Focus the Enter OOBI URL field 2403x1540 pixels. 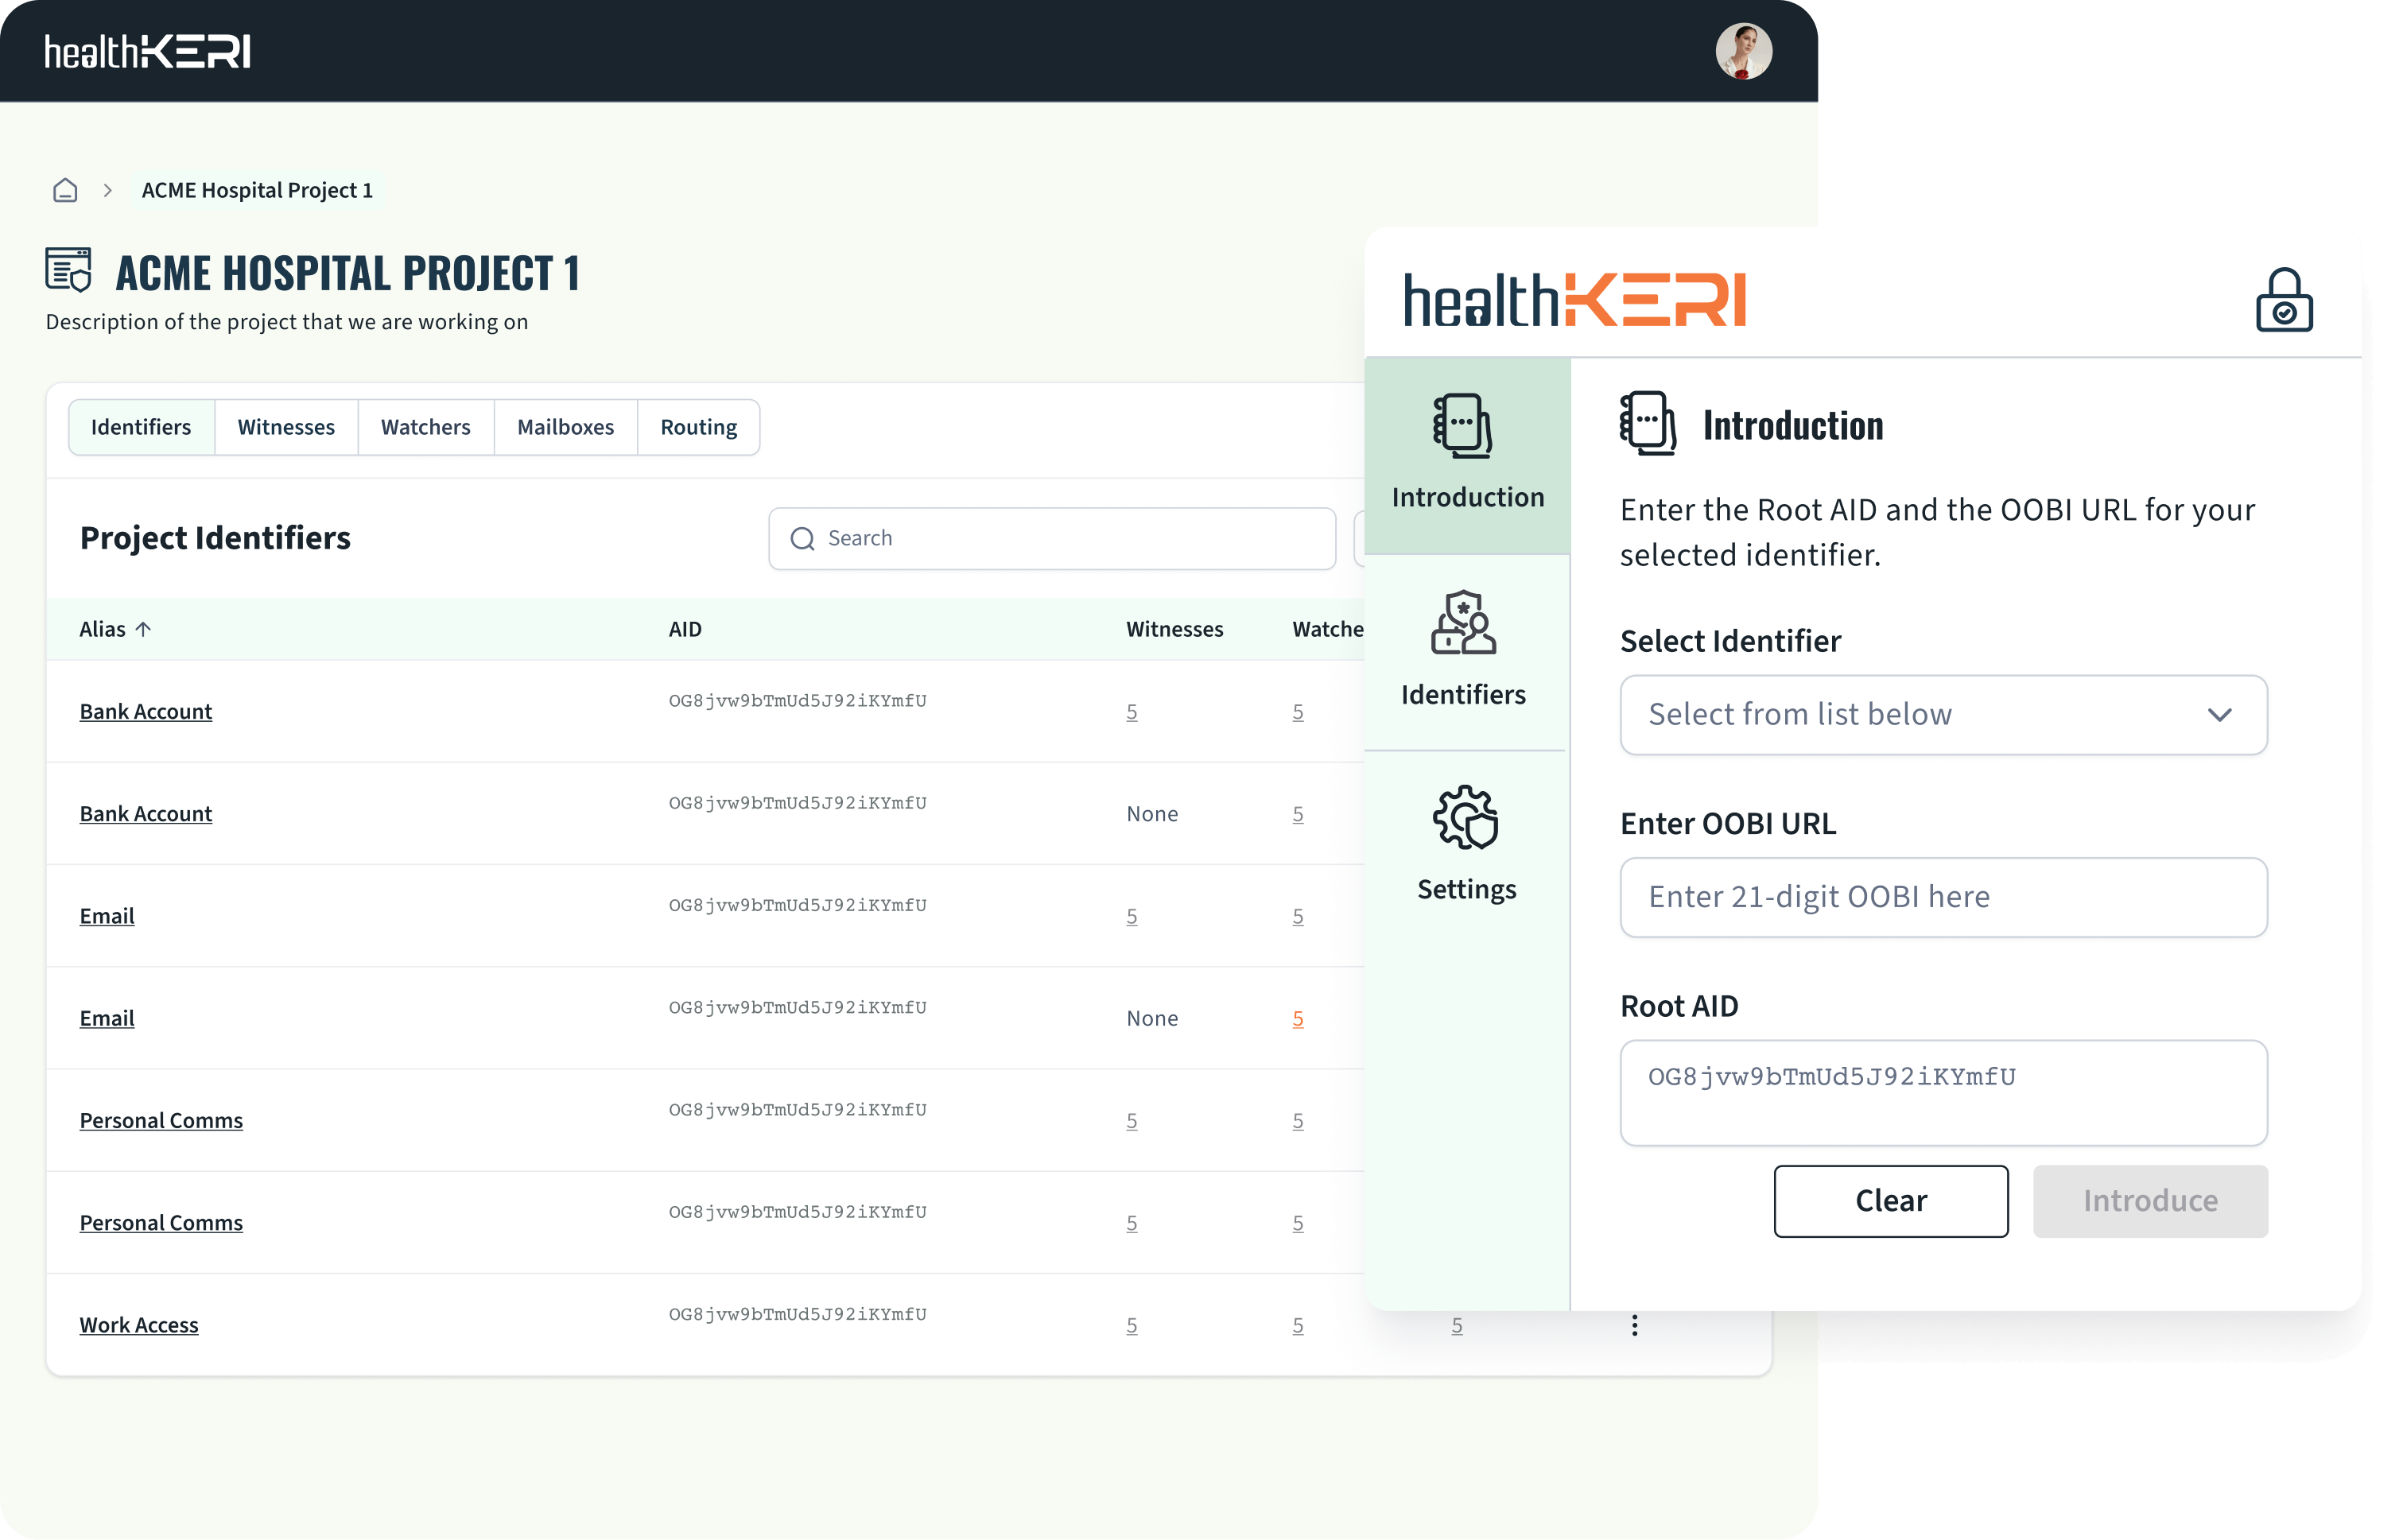(x=1942, y=897)
